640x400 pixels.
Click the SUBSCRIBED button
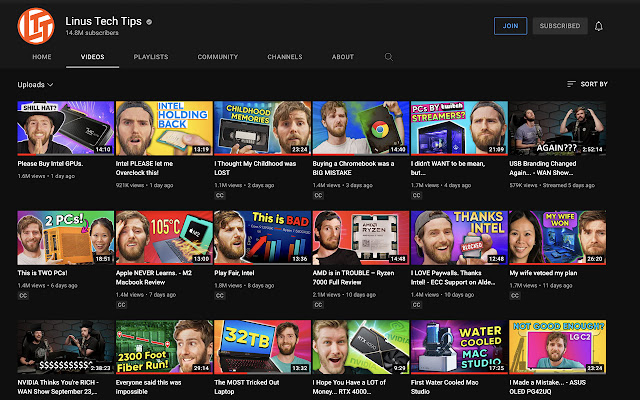click(560, 26)
